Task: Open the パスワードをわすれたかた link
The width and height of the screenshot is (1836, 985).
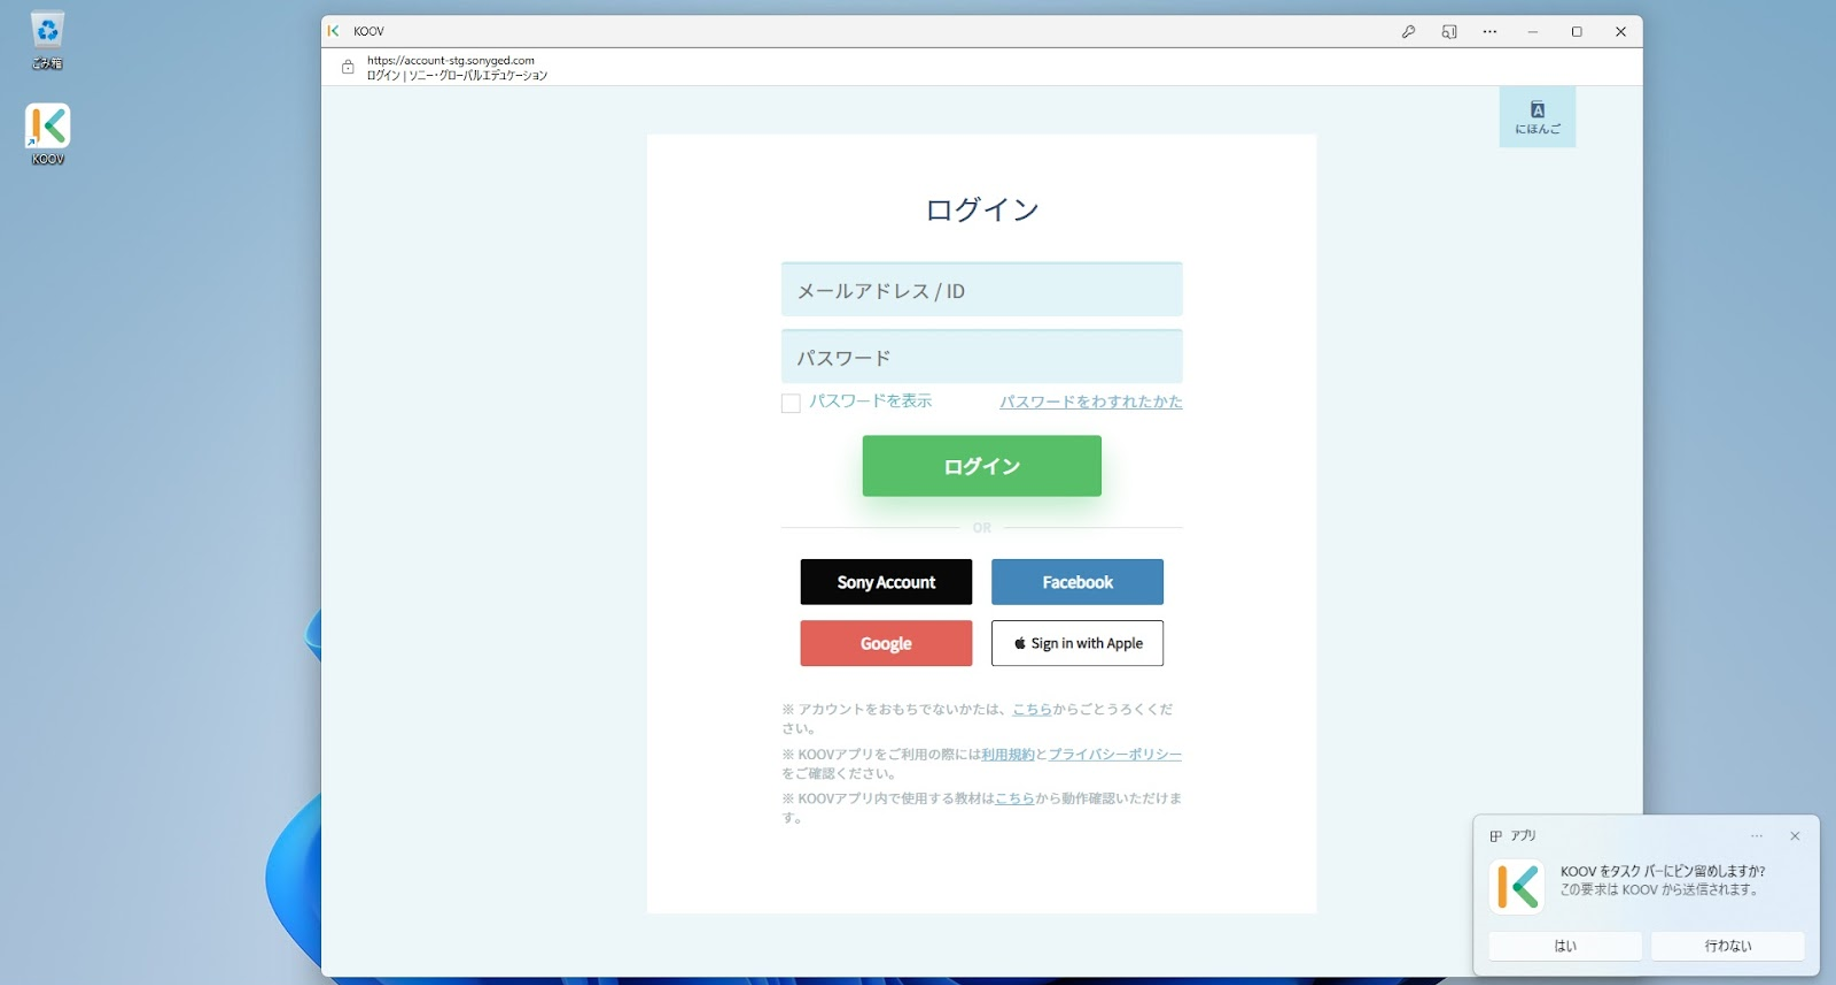Action: point(1090,401)
